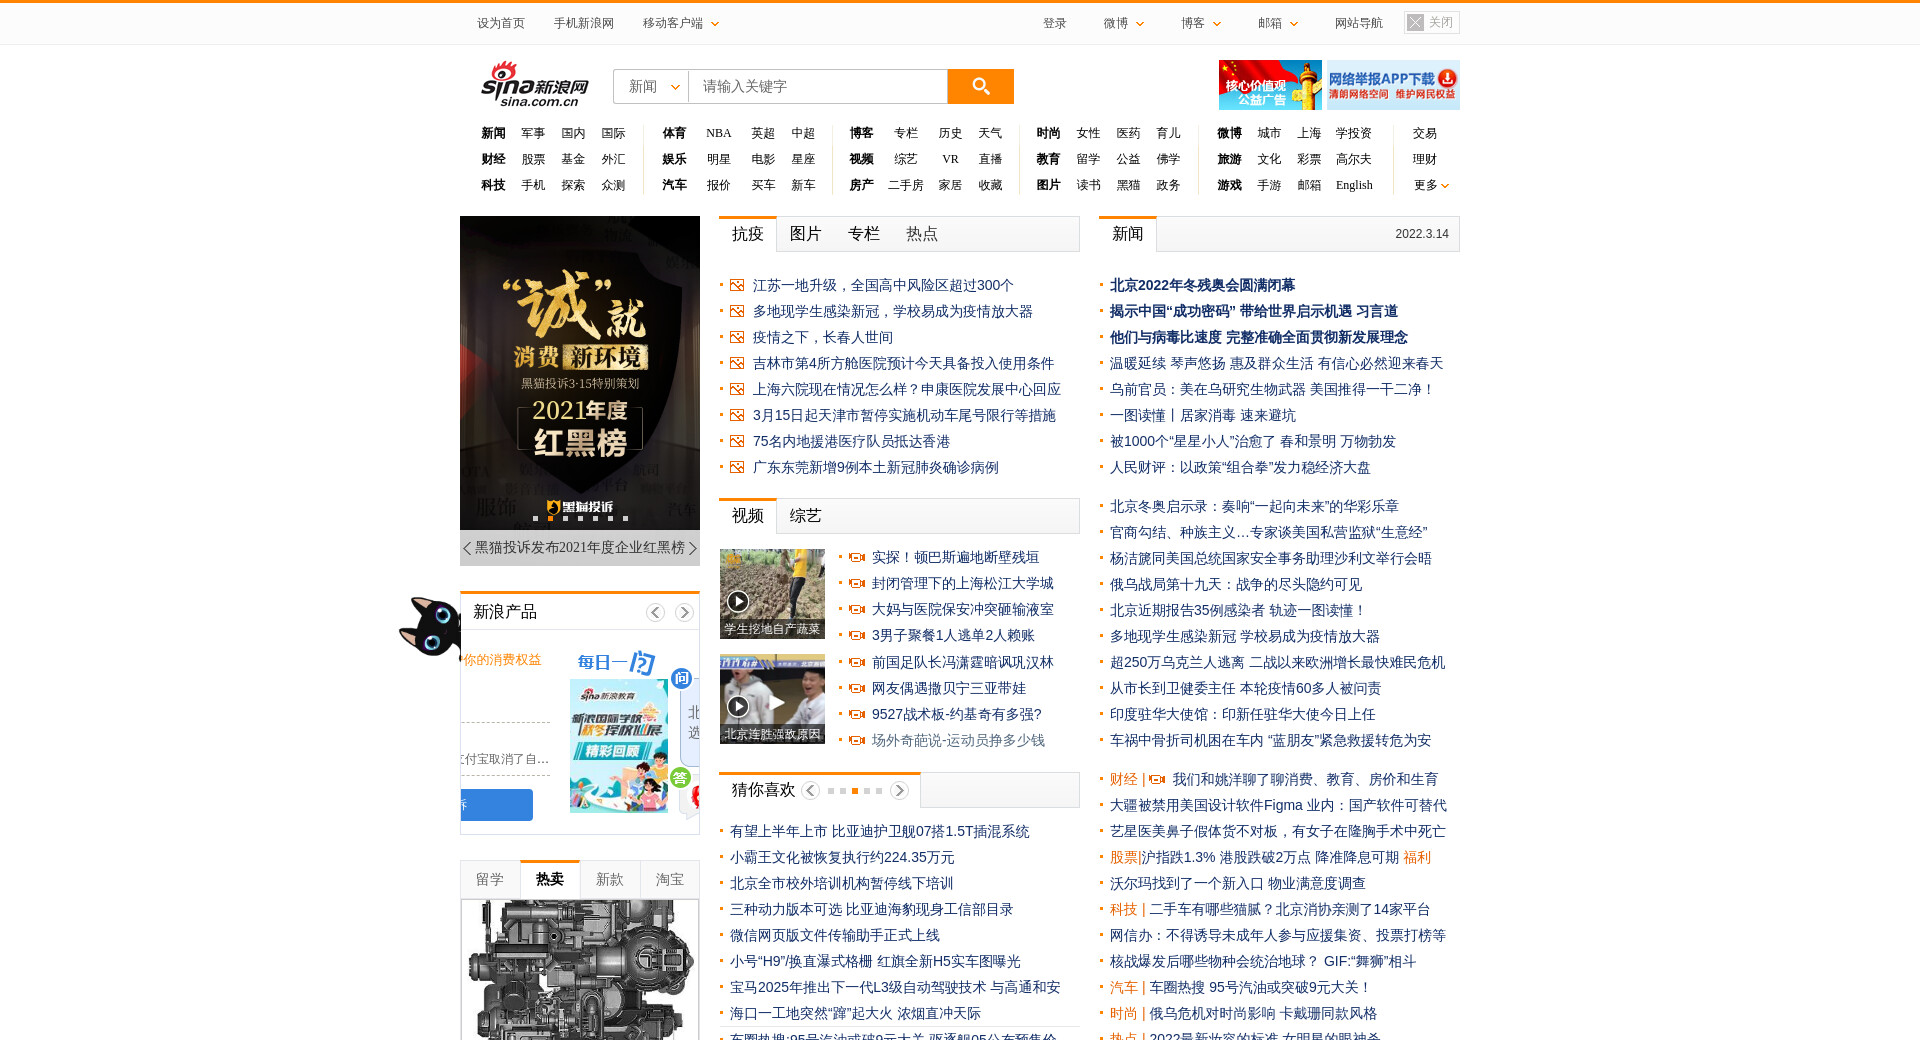Click next arrow in 猜你喜欢 section

[x=899, y=790]
